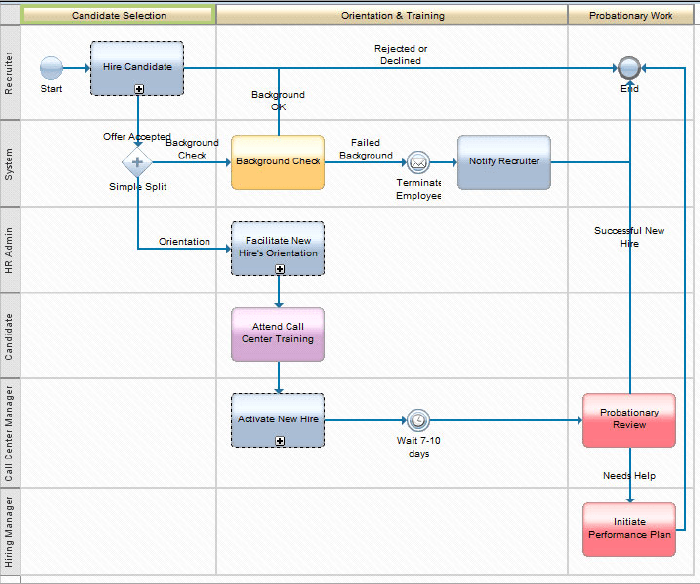Select the Hiring Manager swimlane label
Screen dimensions: 700x584
(9, 531)
